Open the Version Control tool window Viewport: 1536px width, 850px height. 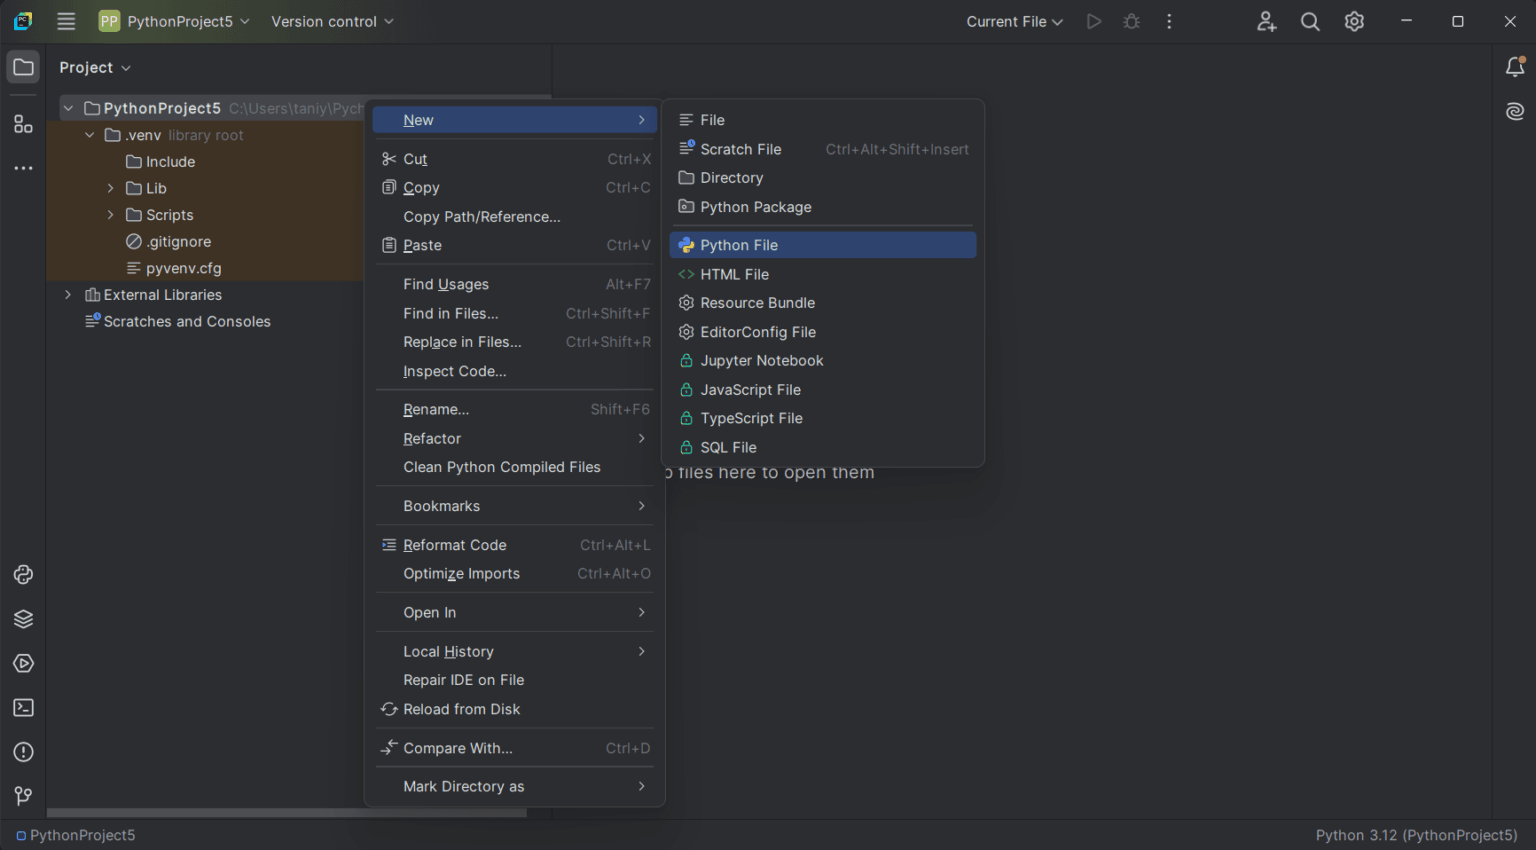click(x=22, y=796)
